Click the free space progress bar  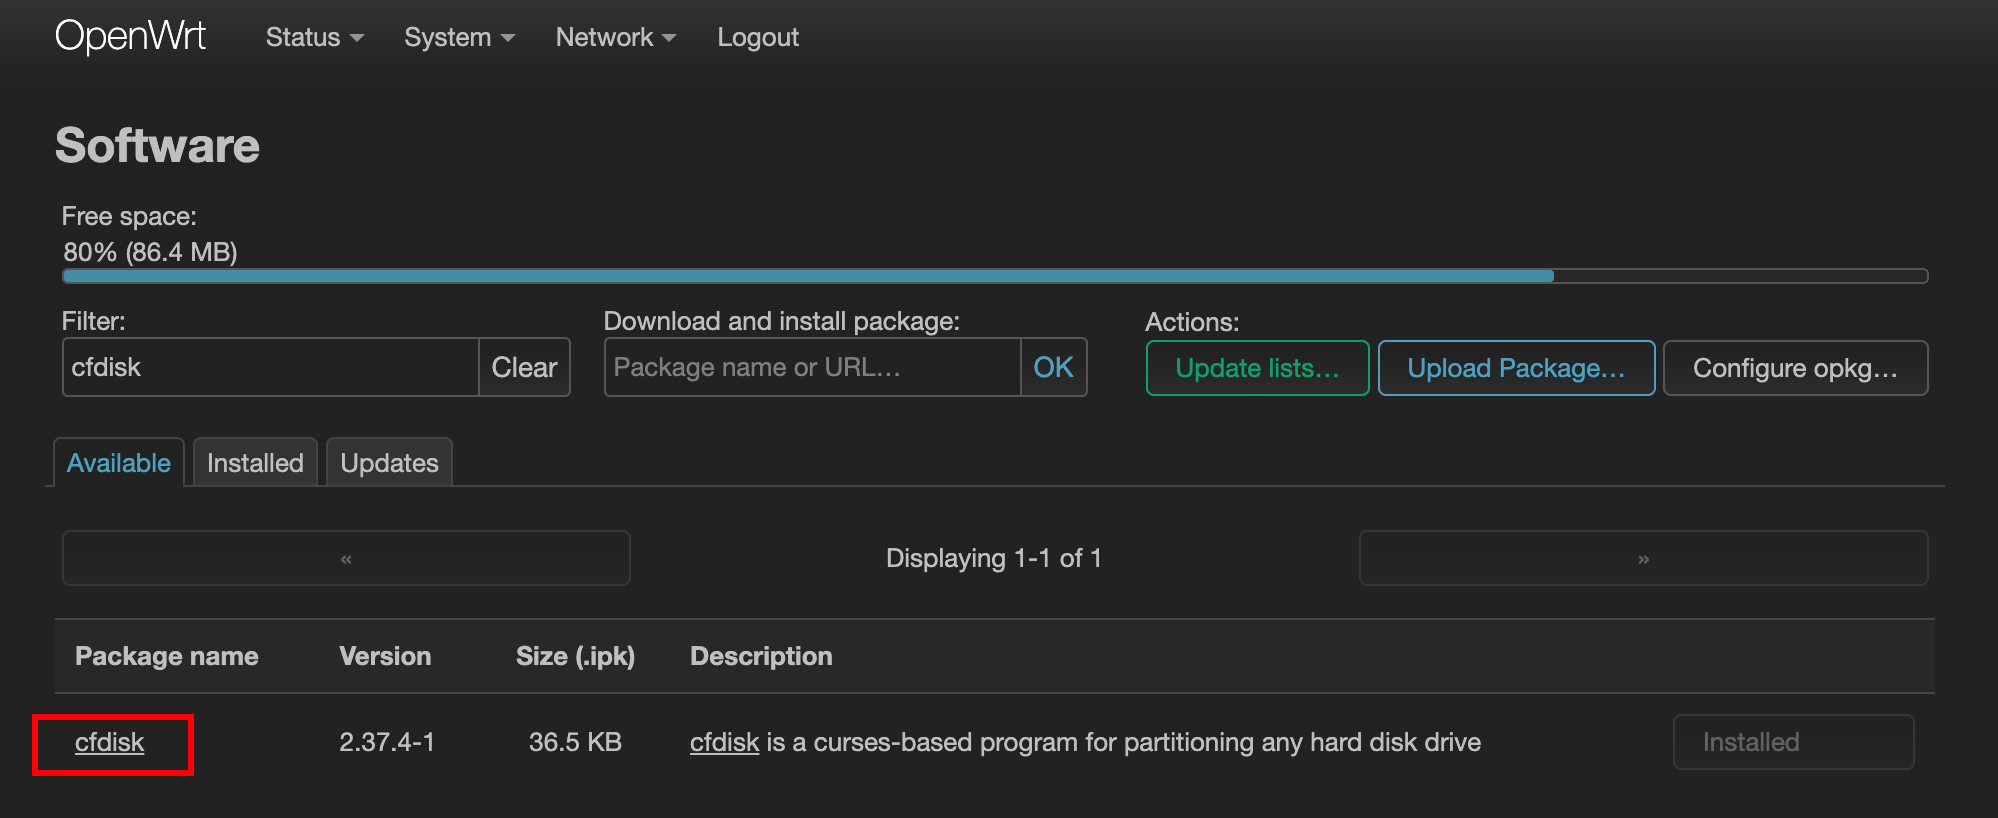click(x=994, y=276)
